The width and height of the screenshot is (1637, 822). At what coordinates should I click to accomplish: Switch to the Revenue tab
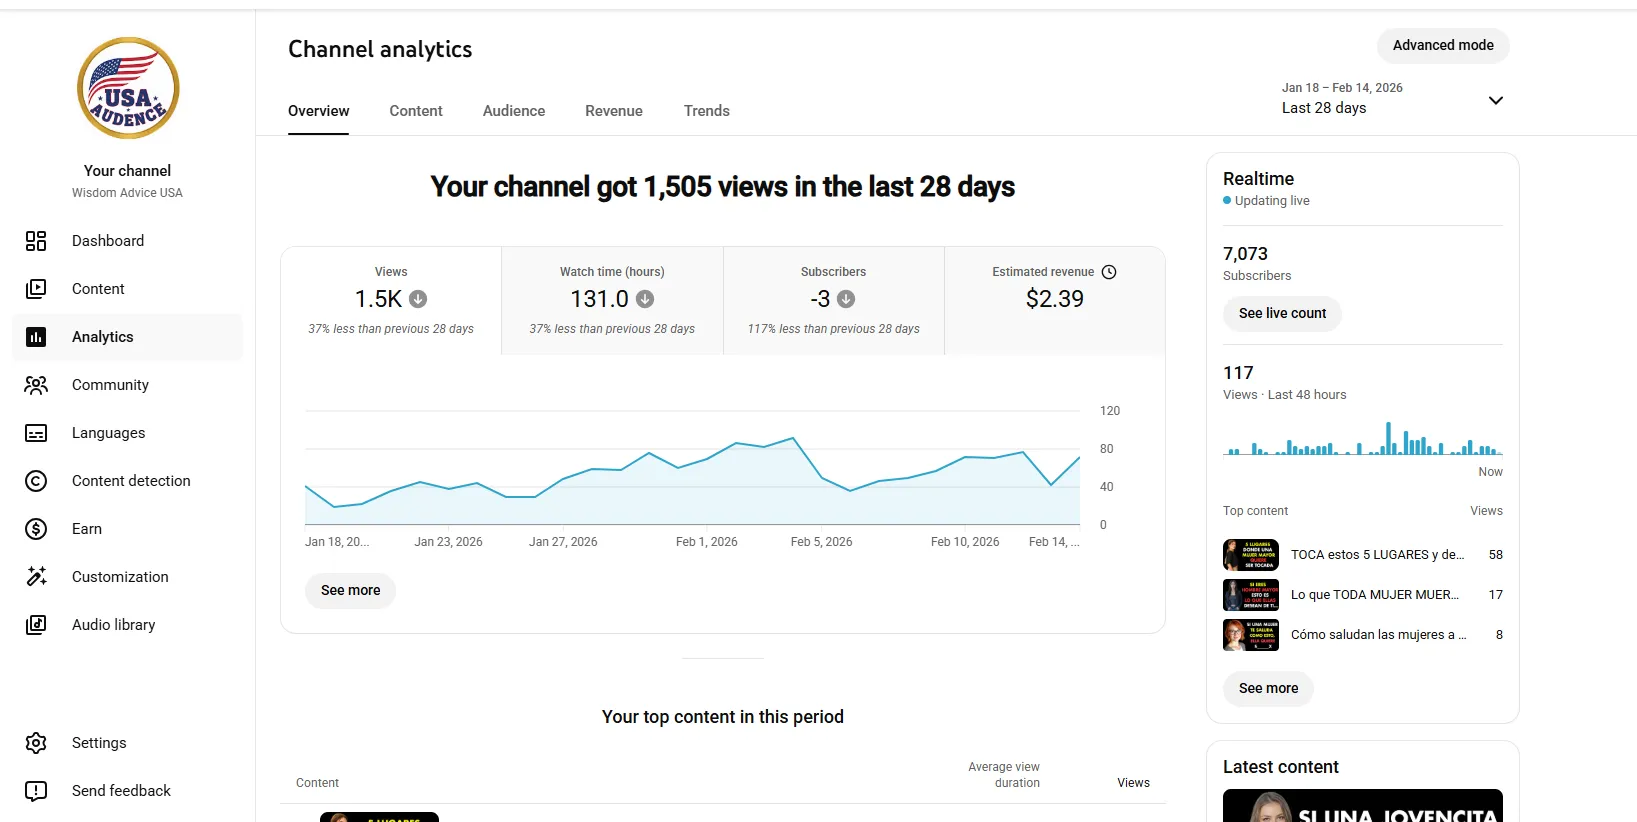coord(614,111)
